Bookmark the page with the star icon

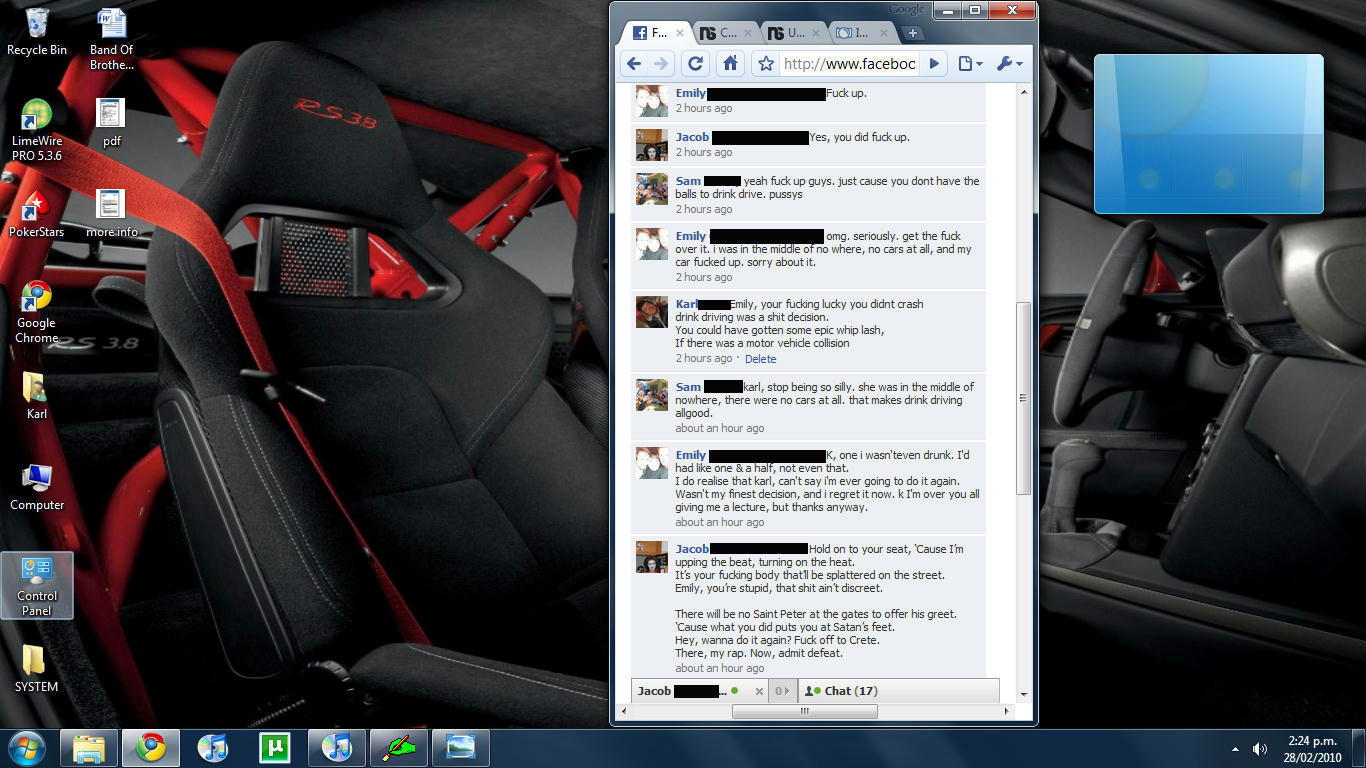click(766, 64)
